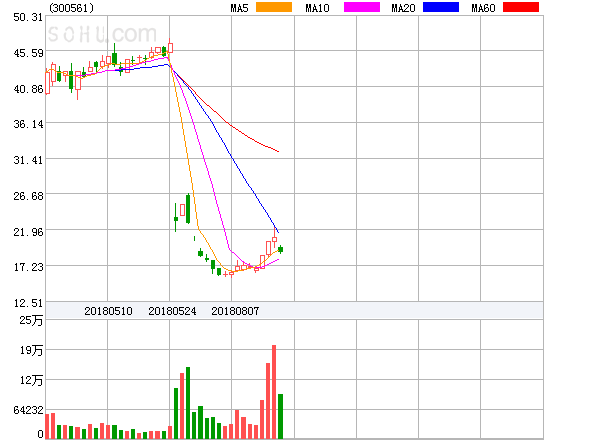Screen dimensions: 600x440
Task: Click the 17.23 price axis label
Action: pyautogui.click(x=28, y=267)
